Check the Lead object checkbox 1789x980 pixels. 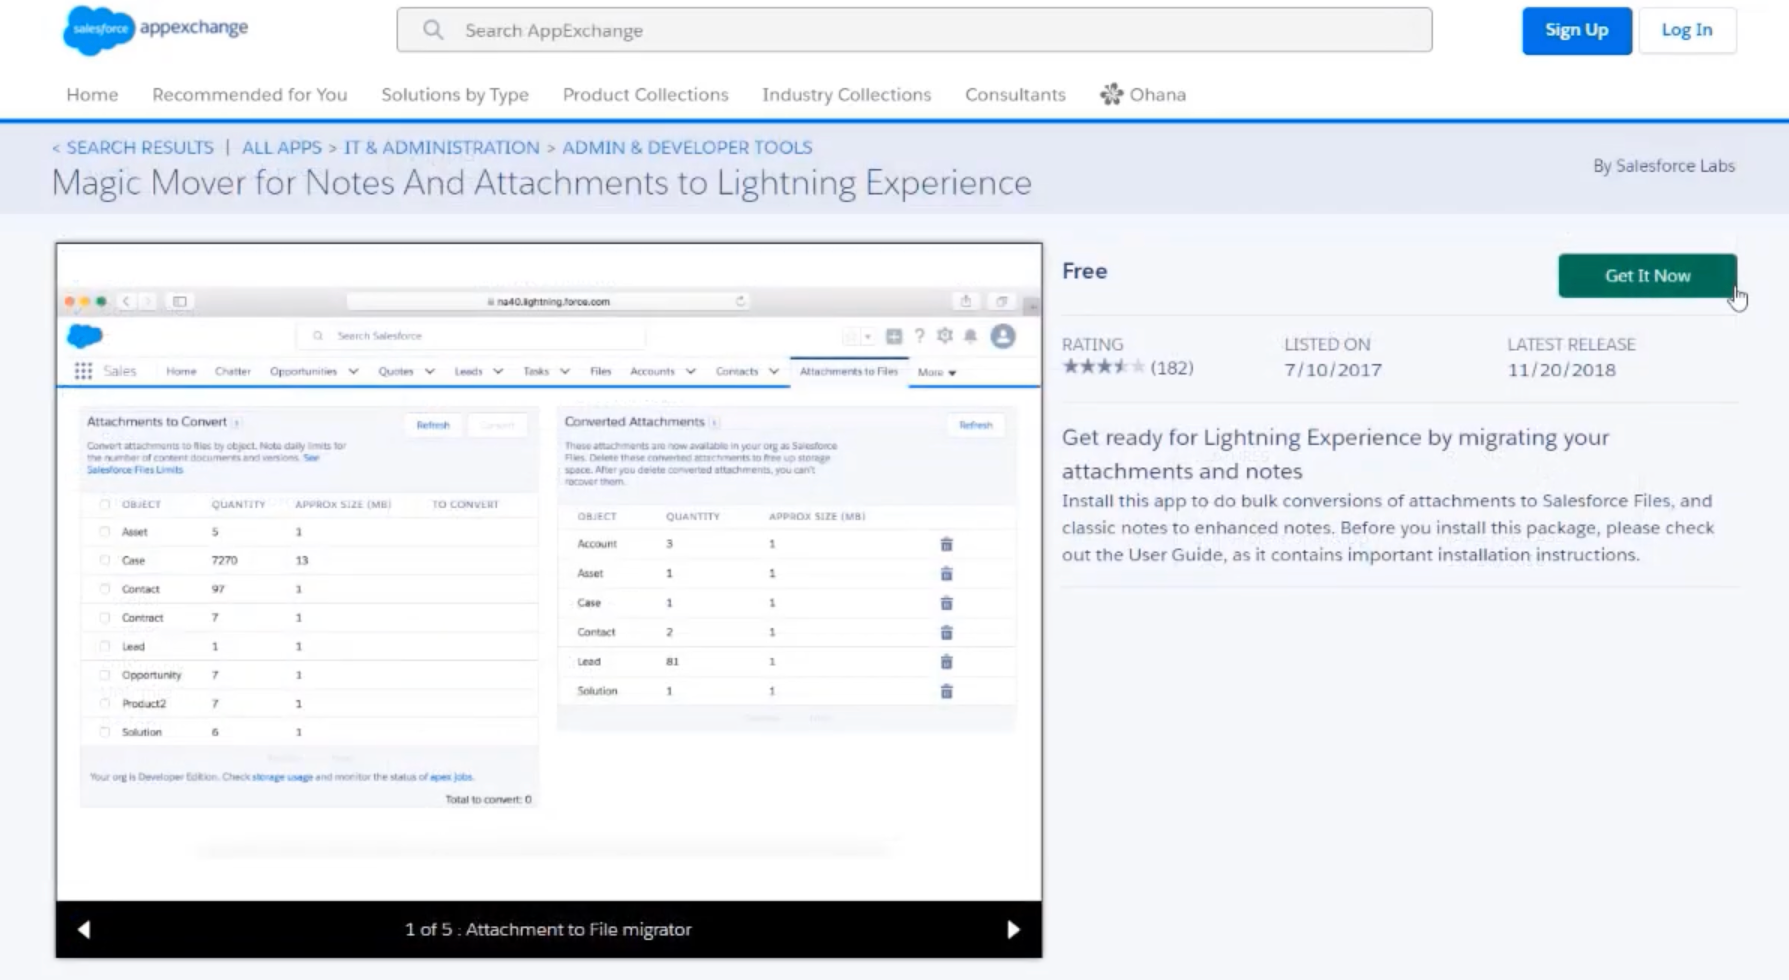(x=105, y=646)
